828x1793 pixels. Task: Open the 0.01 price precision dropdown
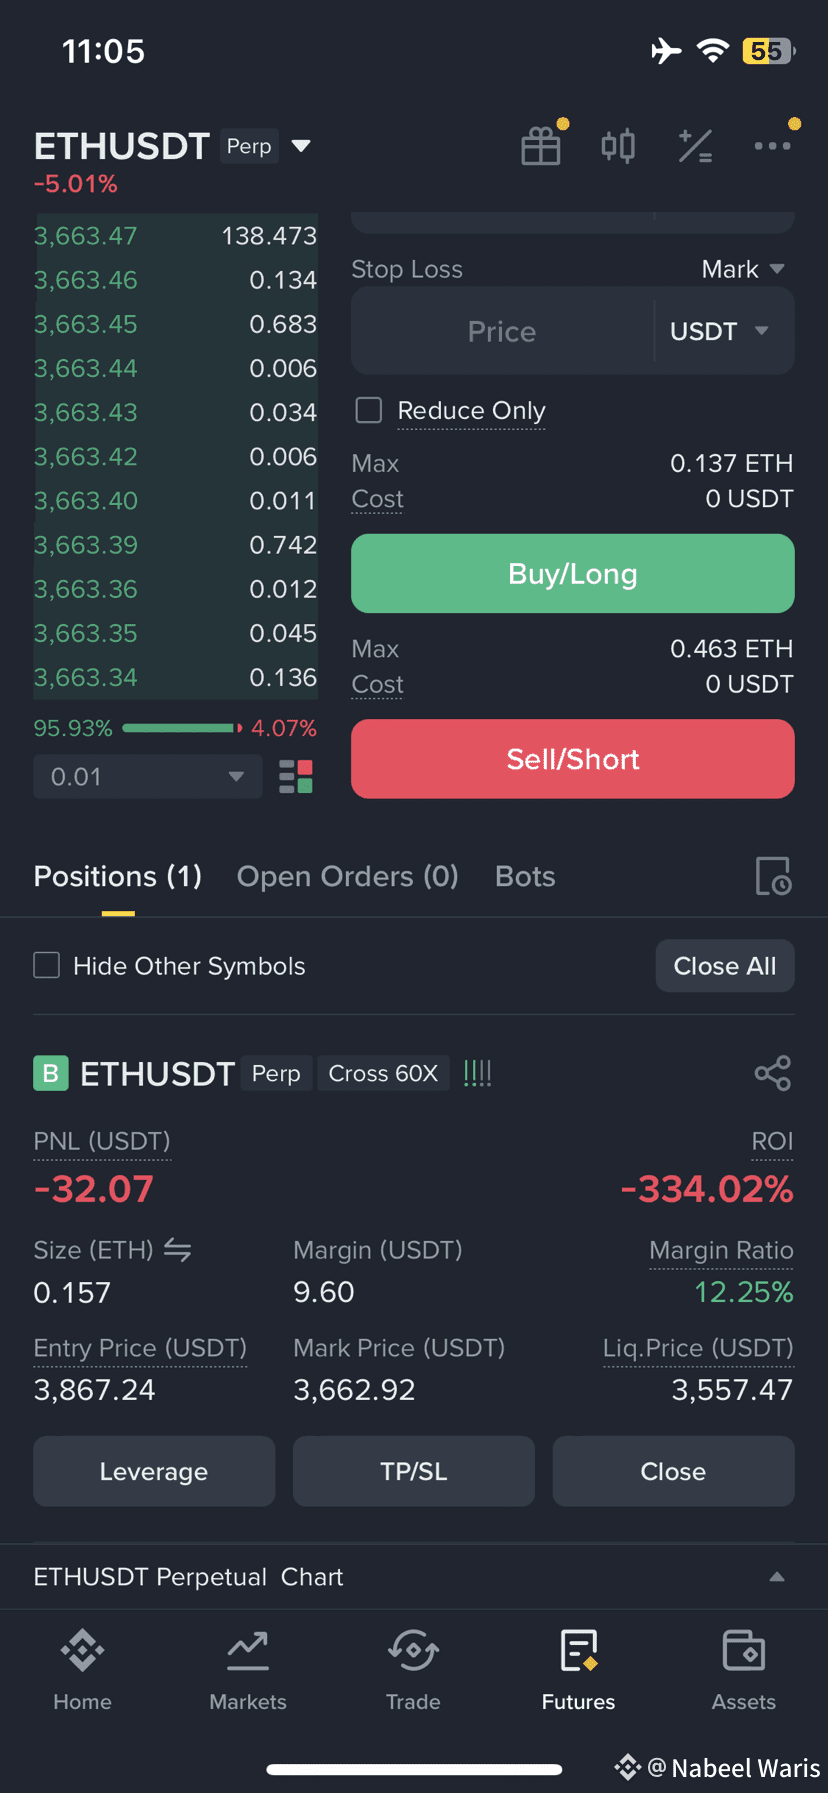click(x=148, y=777)
